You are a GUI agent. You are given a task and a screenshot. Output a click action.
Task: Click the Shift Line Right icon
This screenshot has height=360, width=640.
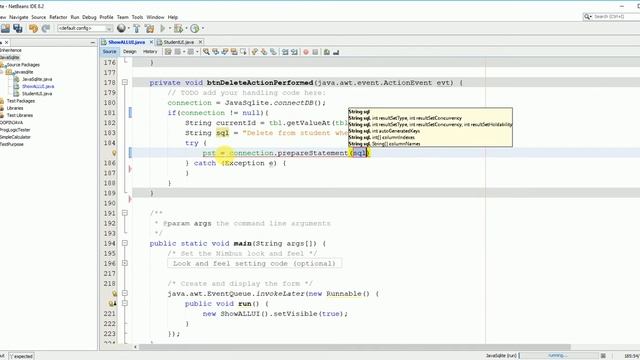294,52
